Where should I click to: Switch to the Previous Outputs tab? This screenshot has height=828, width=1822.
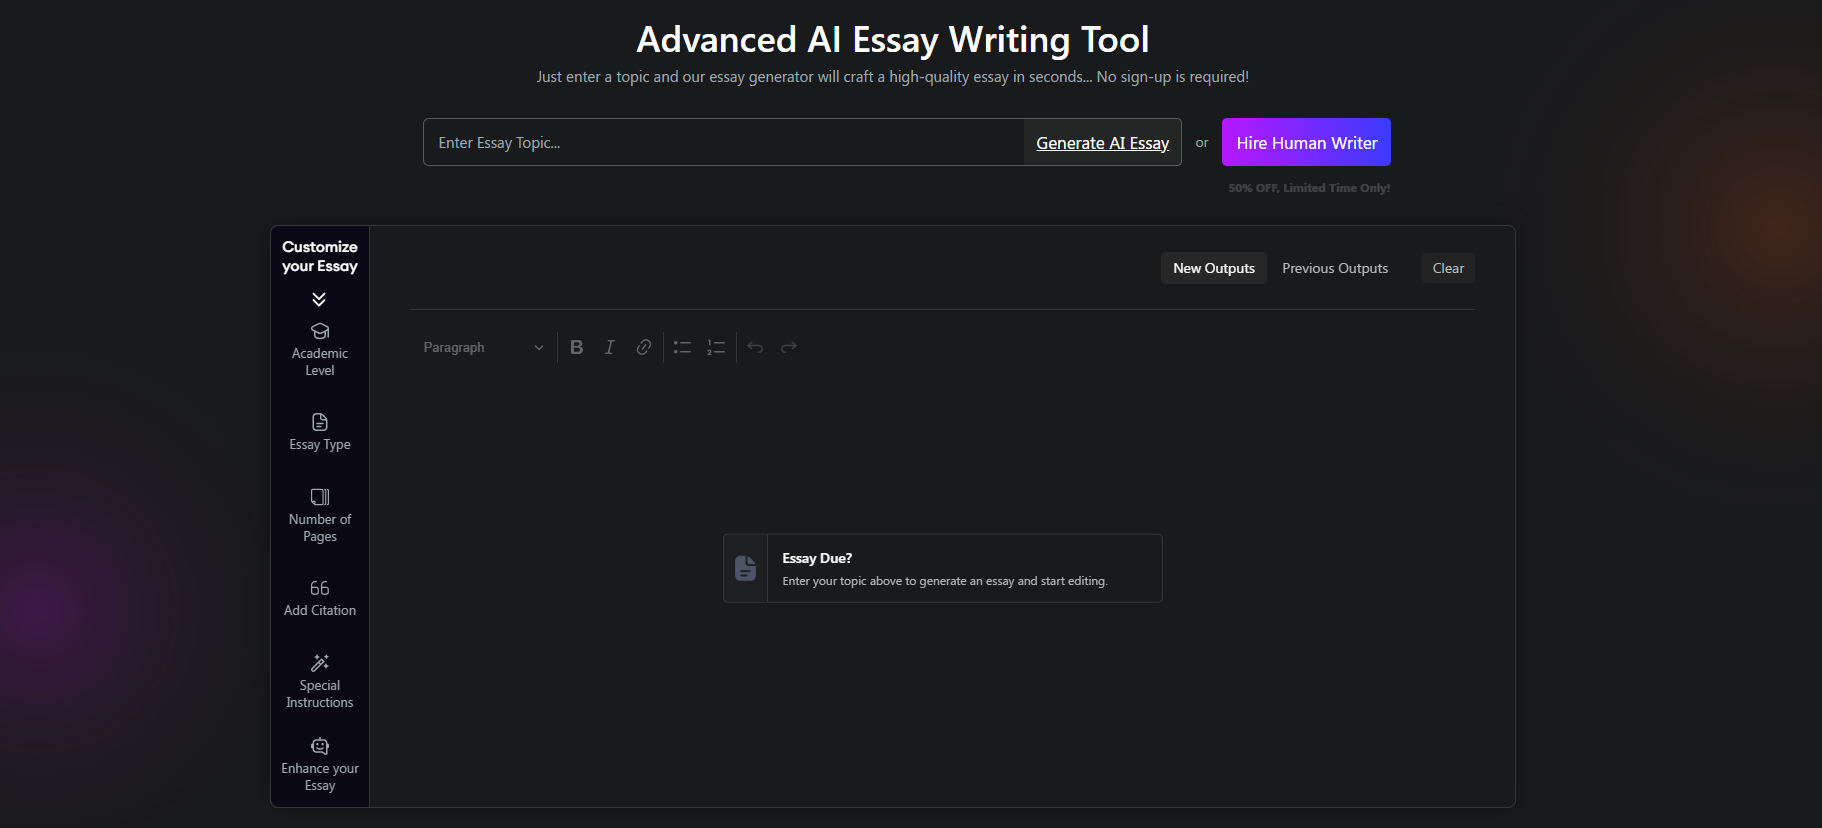tap(1334, 268)
